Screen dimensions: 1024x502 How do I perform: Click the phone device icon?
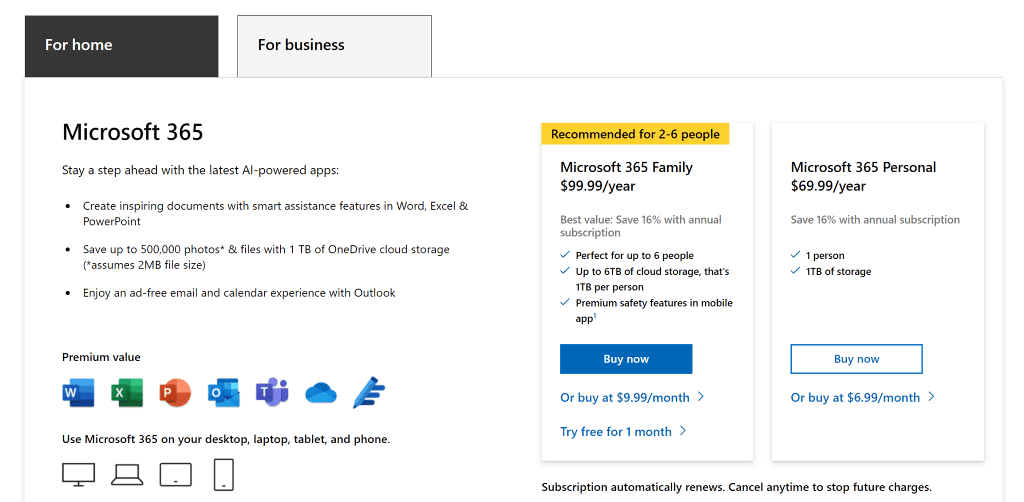(x=224, y=474)
